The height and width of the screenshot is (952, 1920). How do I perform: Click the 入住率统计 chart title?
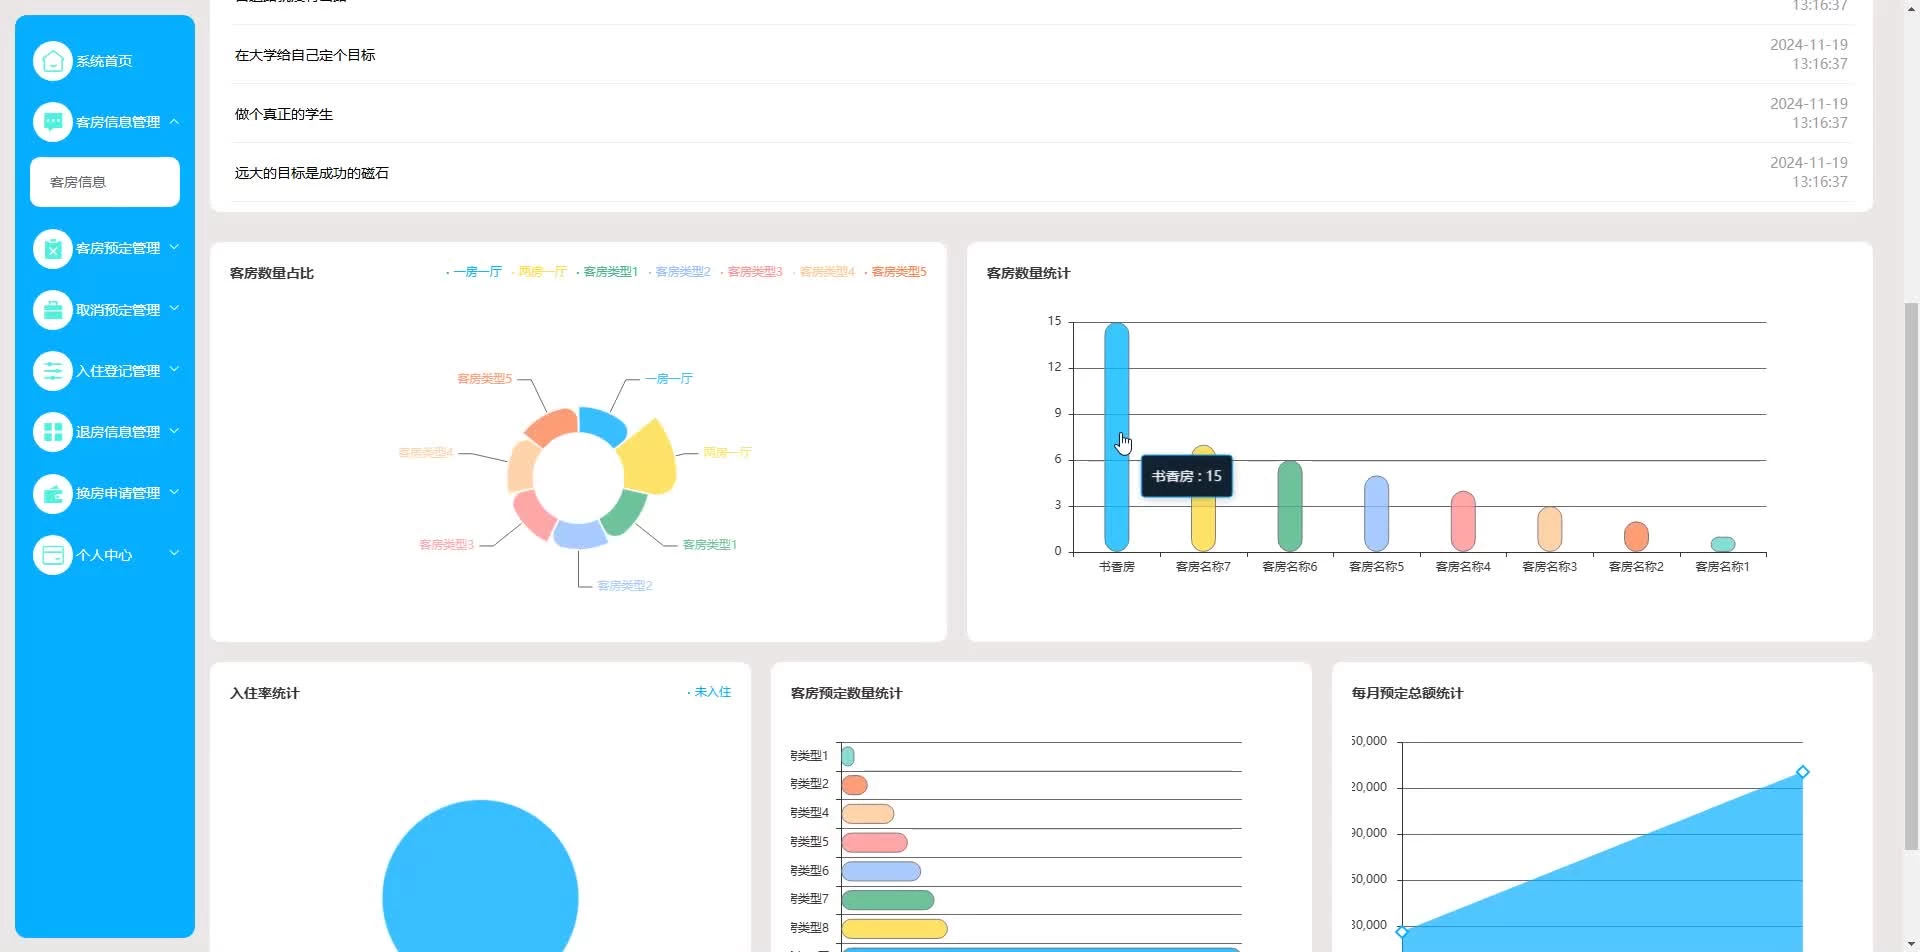coord(265,693)
